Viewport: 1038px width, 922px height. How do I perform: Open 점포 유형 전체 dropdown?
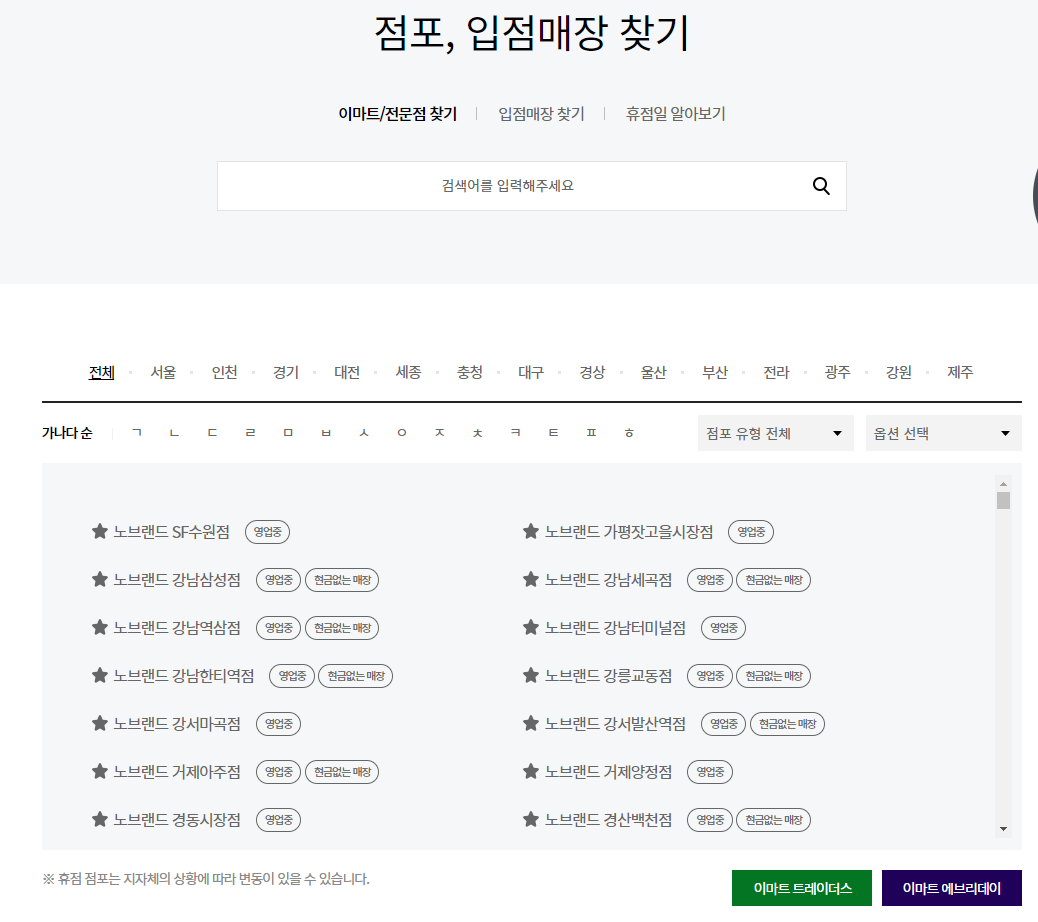(775, 434)
